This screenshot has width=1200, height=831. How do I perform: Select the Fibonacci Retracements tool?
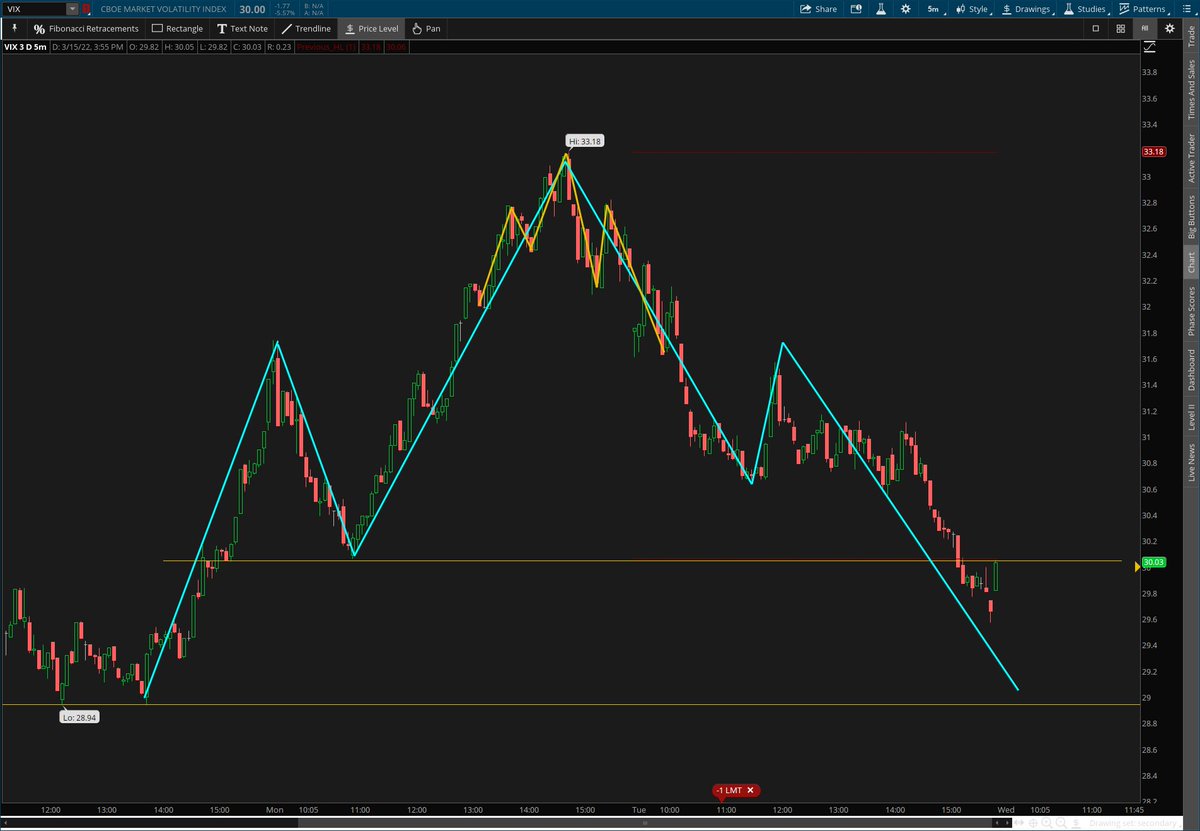click(x=86, y=28)
